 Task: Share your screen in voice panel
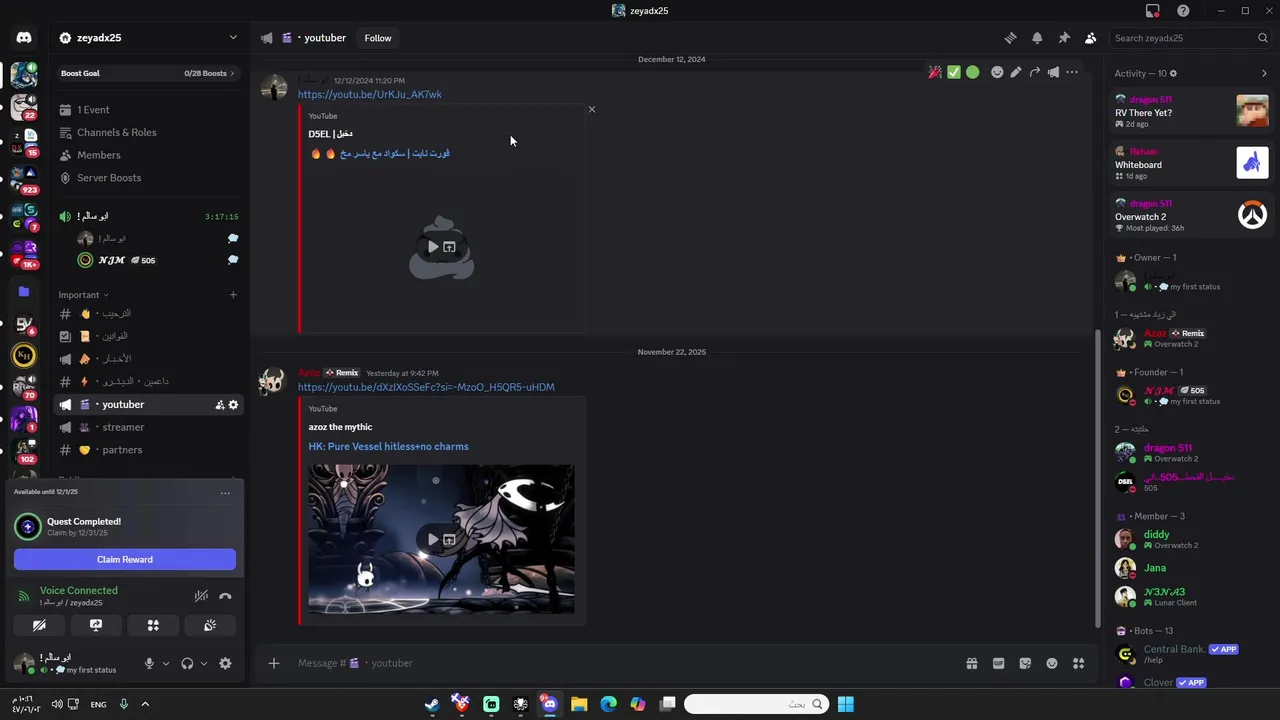tap(96, 625)
